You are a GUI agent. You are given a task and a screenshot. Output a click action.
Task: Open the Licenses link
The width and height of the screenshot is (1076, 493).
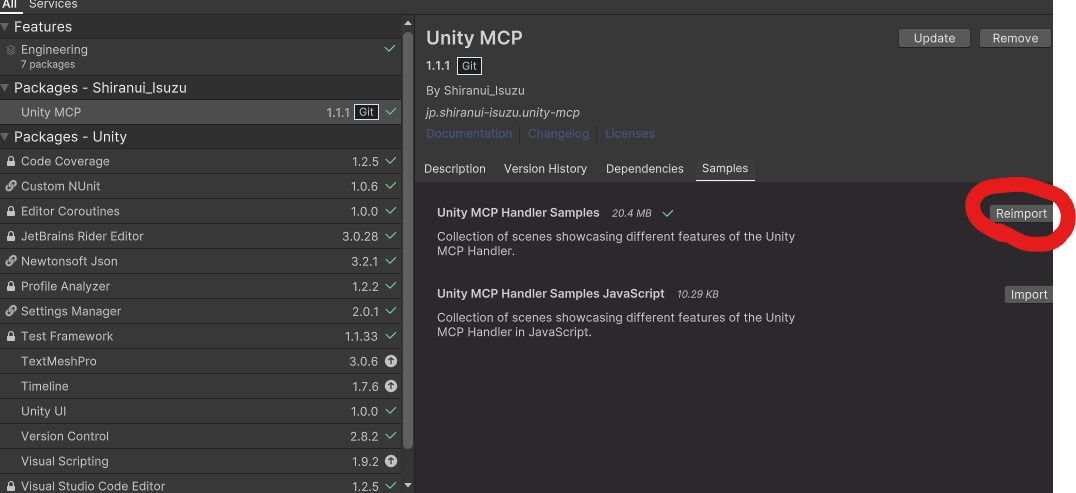[x=629, y=134]
